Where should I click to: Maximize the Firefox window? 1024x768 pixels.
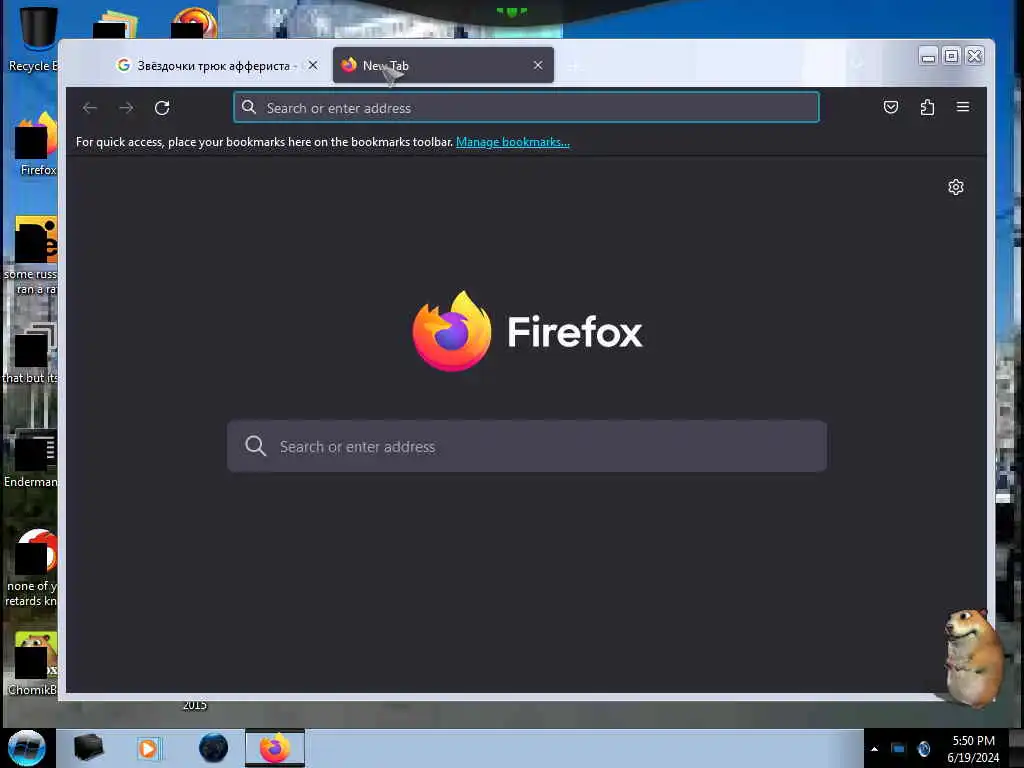point(952,57)
